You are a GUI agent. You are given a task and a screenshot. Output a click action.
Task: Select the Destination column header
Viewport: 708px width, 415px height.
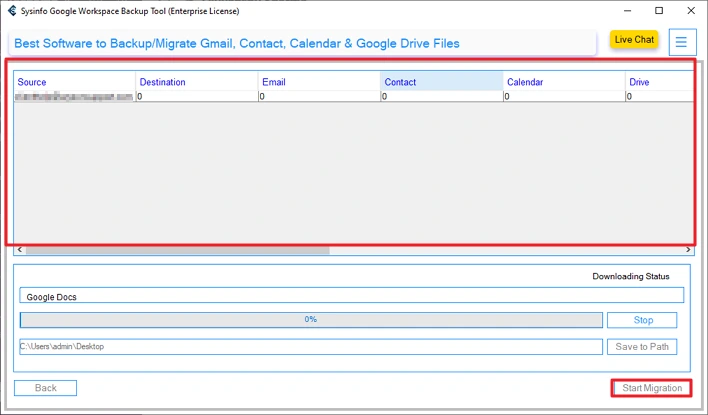click(197, 82)
